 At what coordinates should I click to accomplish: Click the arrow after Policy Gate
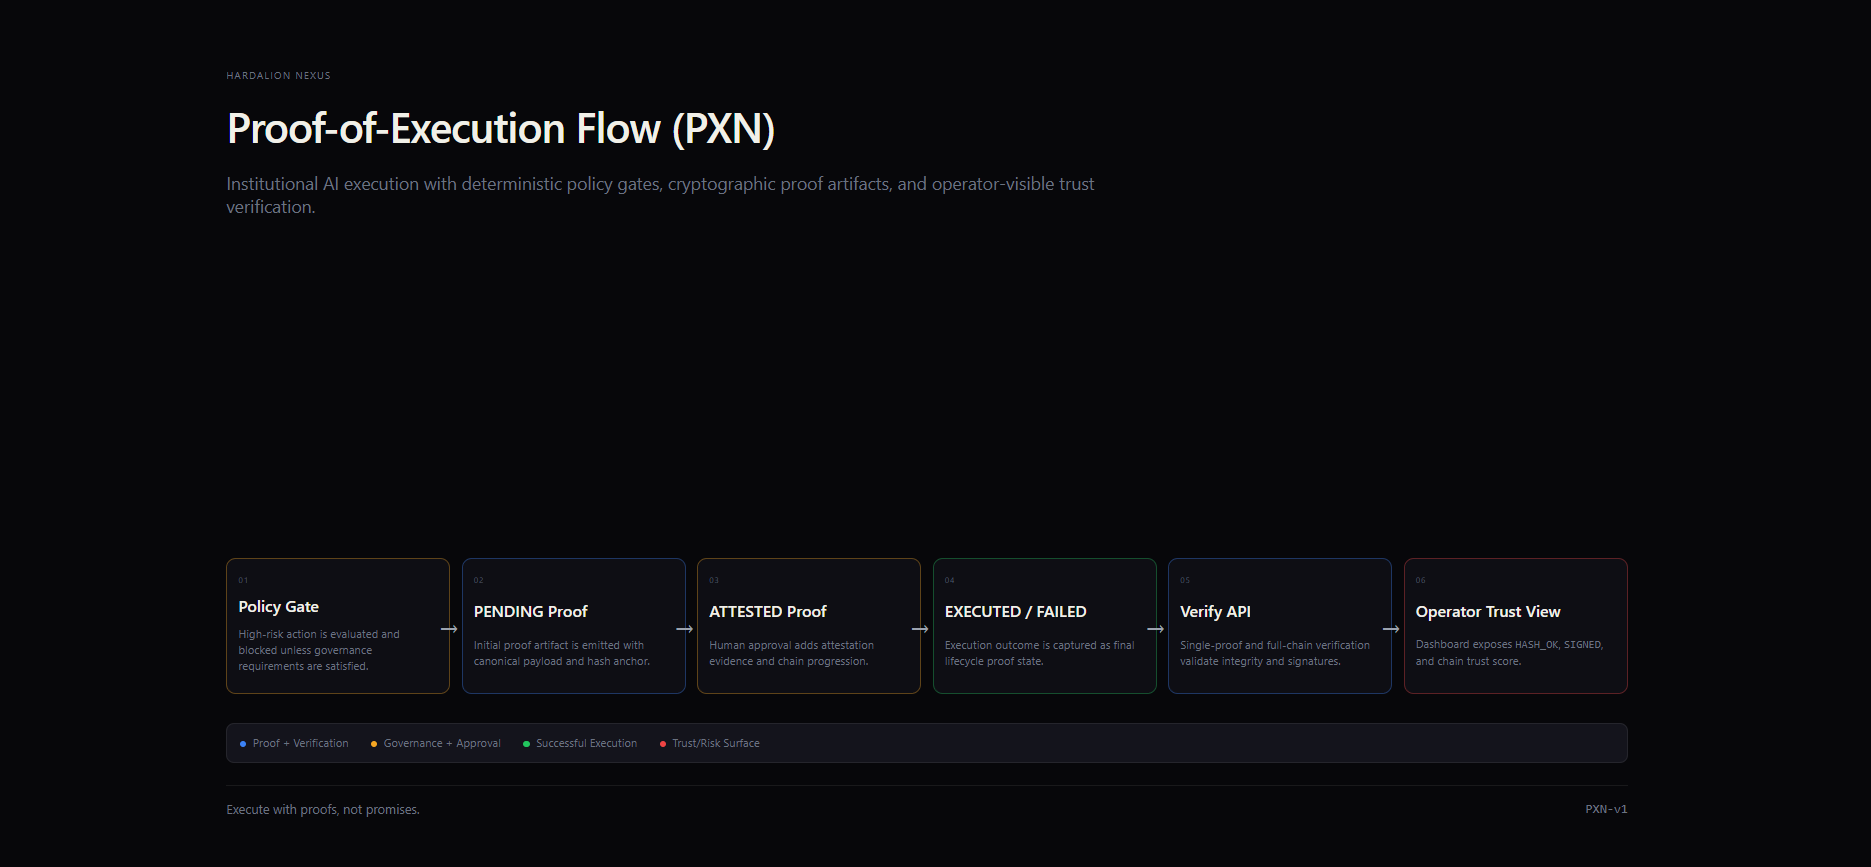[449, 629]
